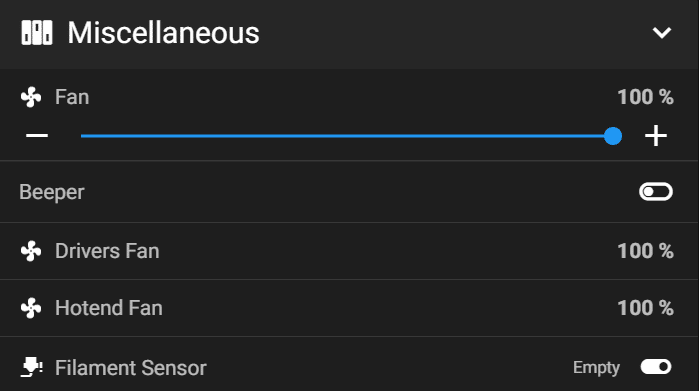The width and height of the screenshot is (699, 391).
Task: Click the Miscellaneous panel title
Action: coord(163,33)
